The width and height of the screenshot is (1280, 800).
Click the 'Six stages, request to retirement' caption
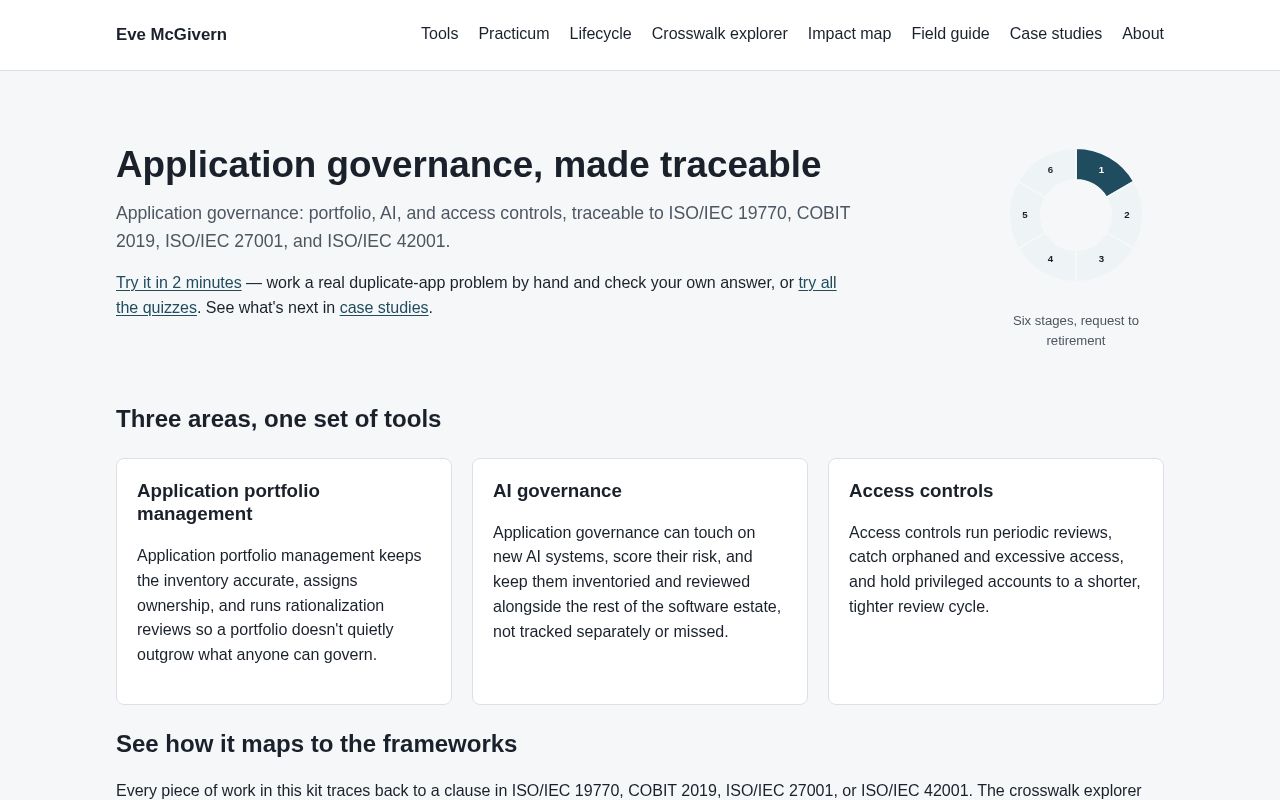click(1076, 331)
